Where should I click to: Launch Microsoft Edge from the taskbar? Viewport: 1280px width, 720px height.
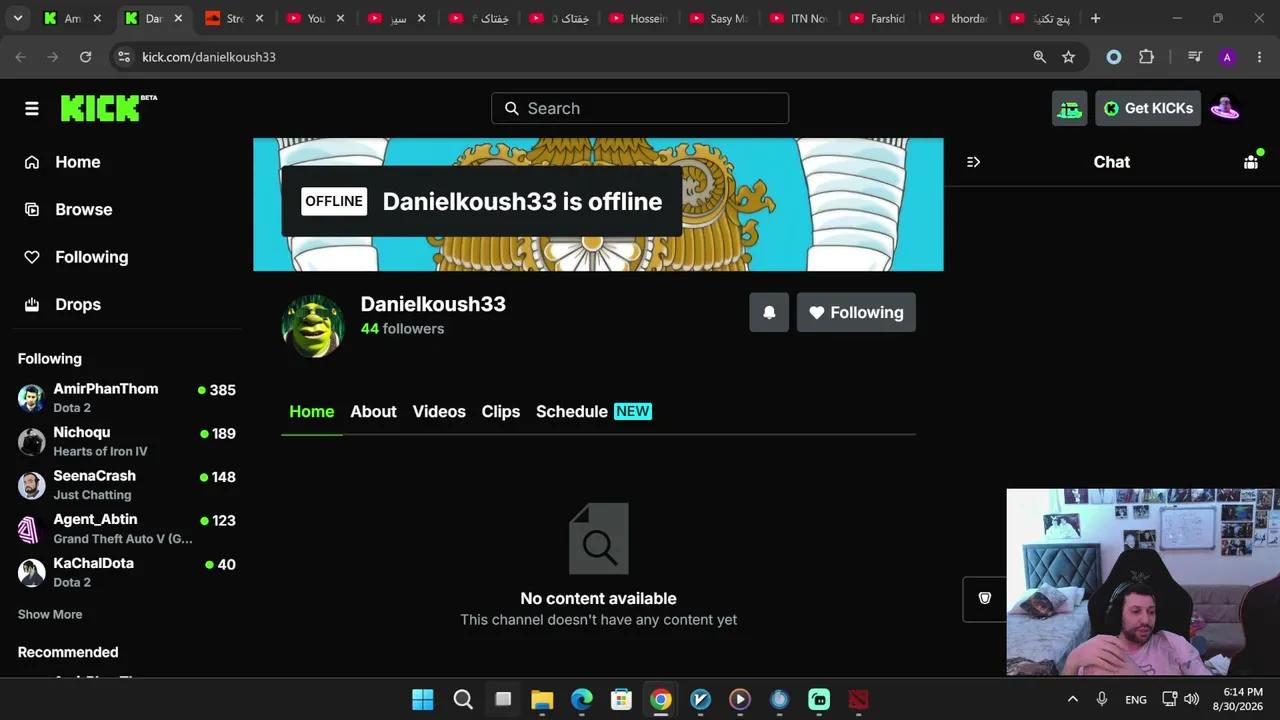click(x=582, y=699)
